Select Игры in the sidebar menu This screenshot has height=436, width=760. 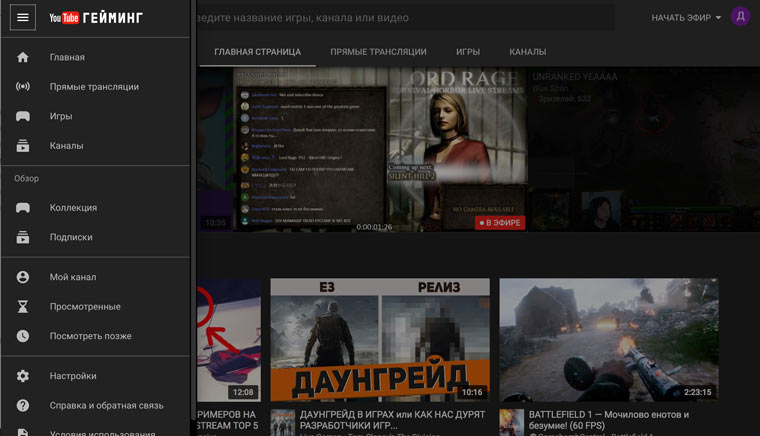(x=61, y=116)
